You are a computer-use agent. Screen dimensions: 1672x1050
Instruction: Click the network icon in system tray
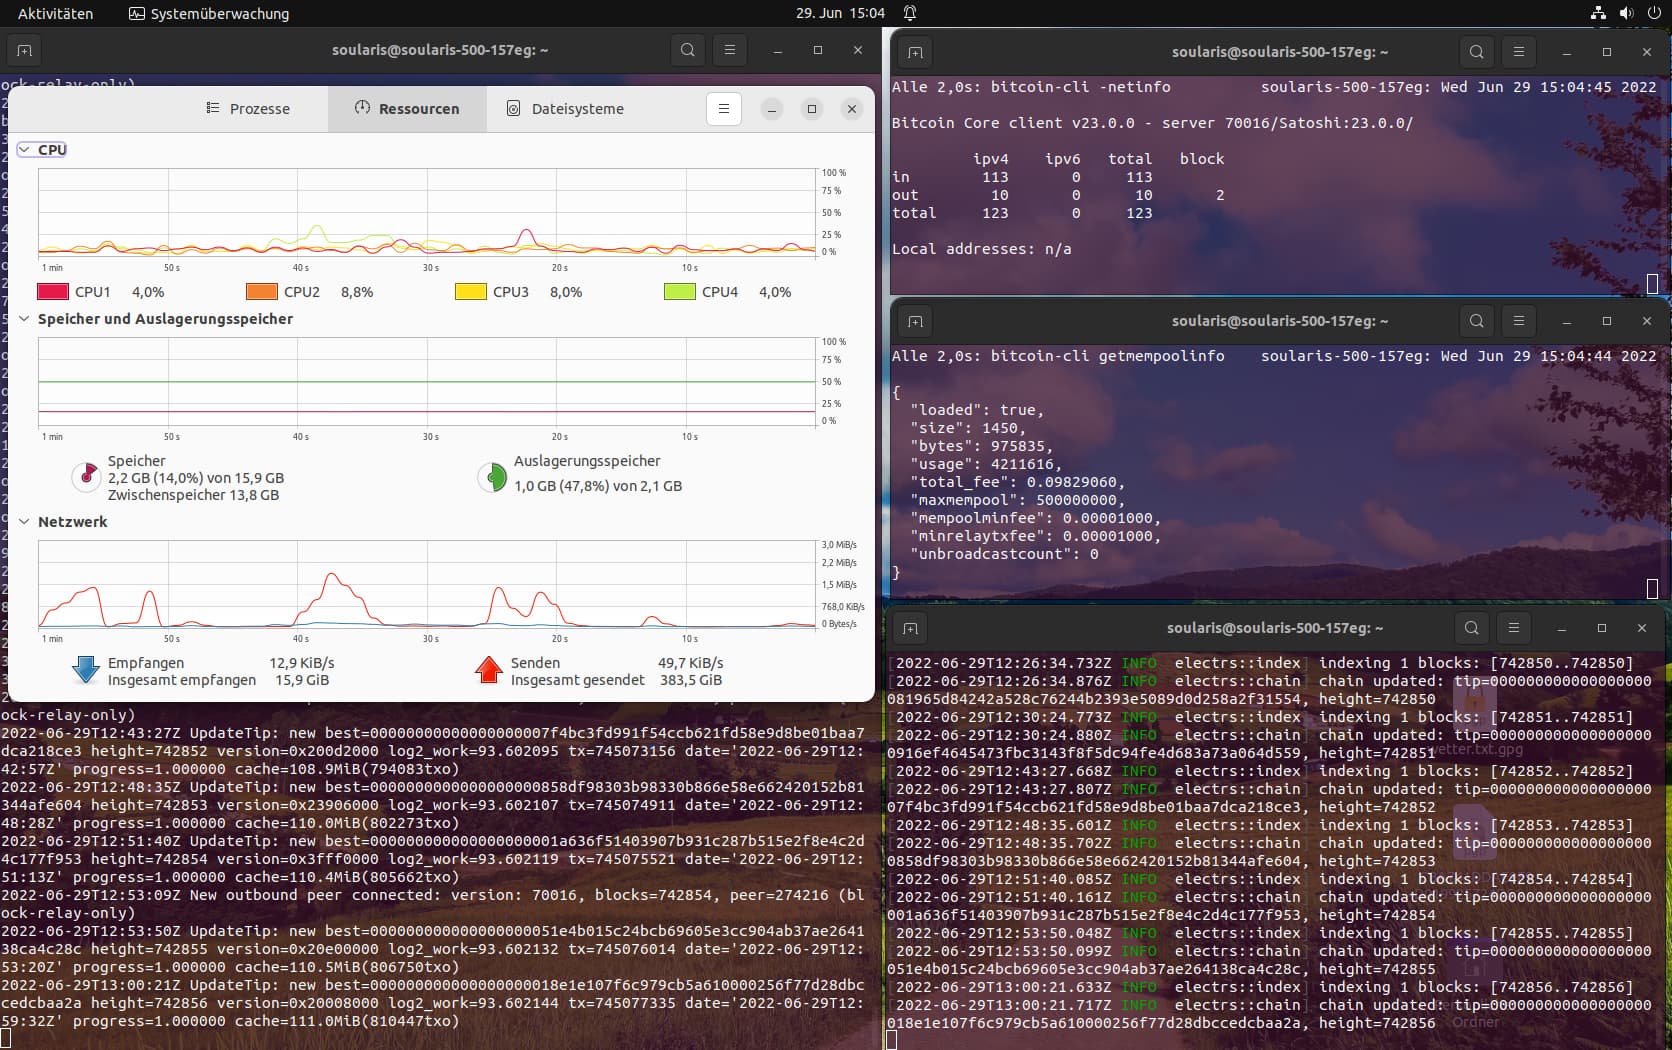(x=1598, y=13)
